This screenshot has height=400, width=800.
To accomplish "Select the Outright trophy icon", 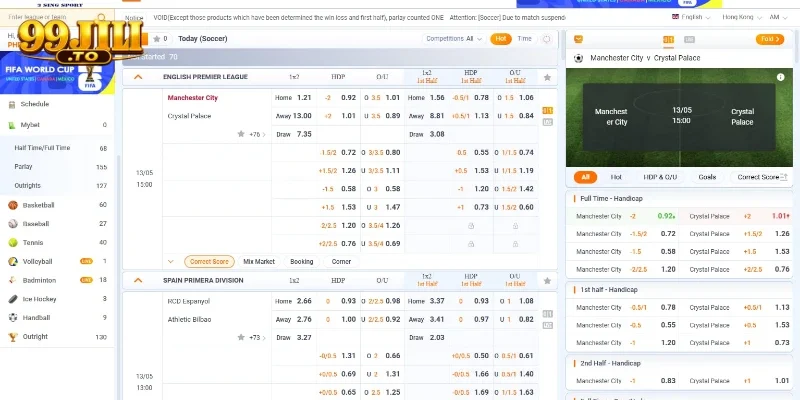I will point(13,337).
